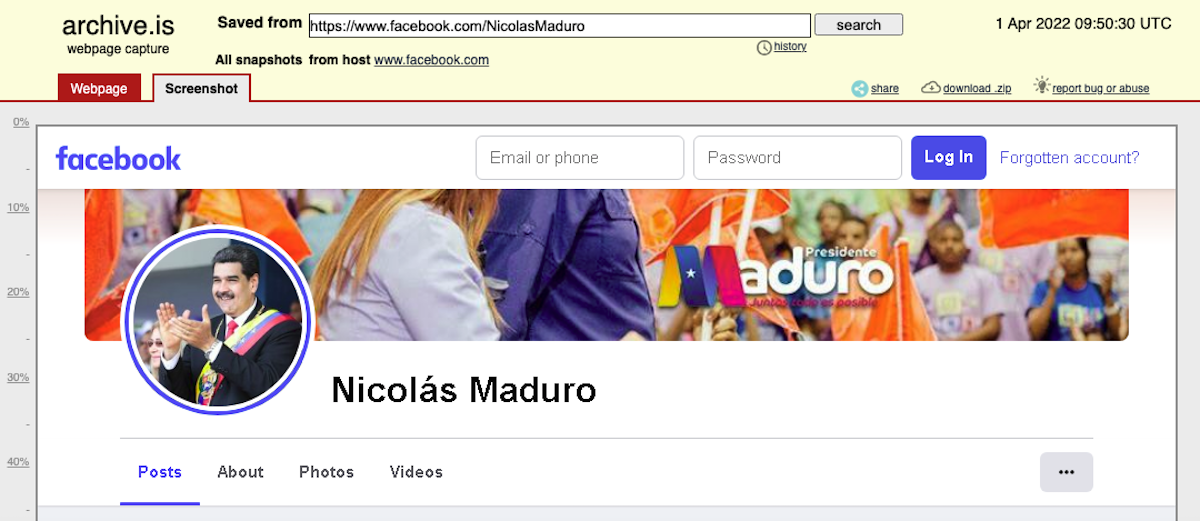Focus the saved-from URL field
The width and height of the screenshot is (1200, 521).
click(x=560, y=26)
